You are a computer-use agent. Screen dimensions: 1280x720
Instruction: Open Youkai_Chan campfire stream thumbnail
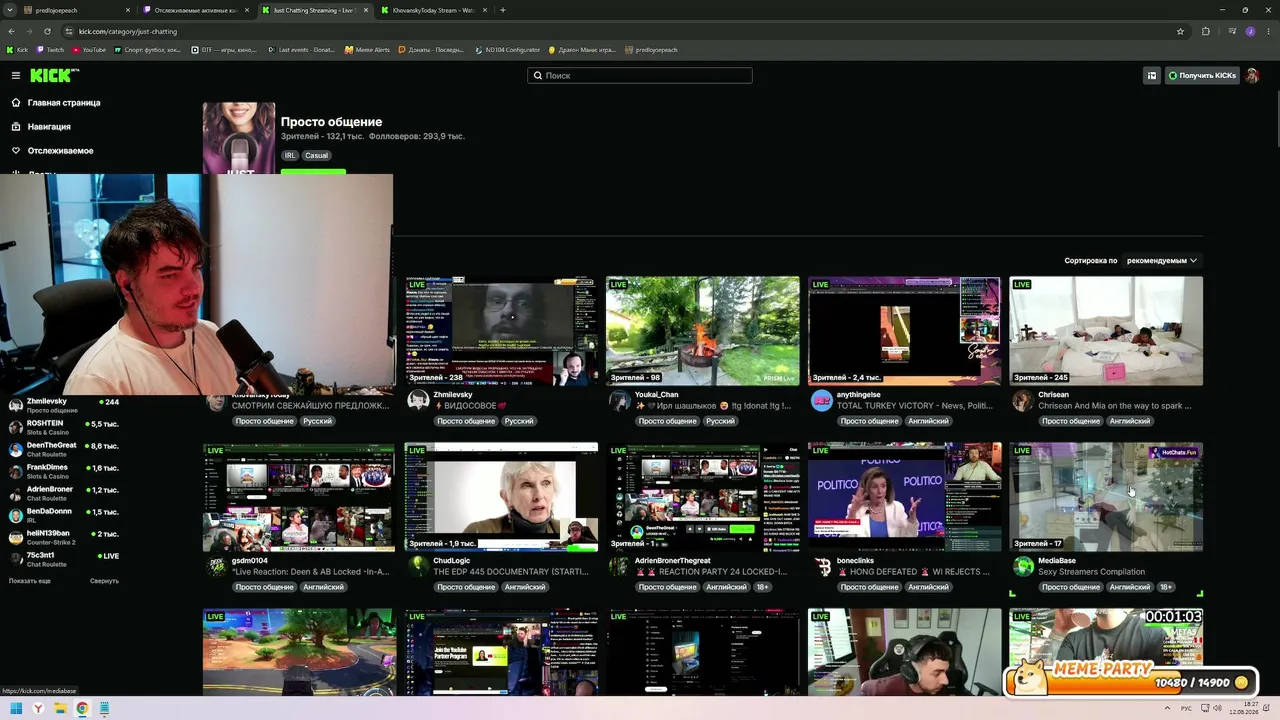point(702,331)
